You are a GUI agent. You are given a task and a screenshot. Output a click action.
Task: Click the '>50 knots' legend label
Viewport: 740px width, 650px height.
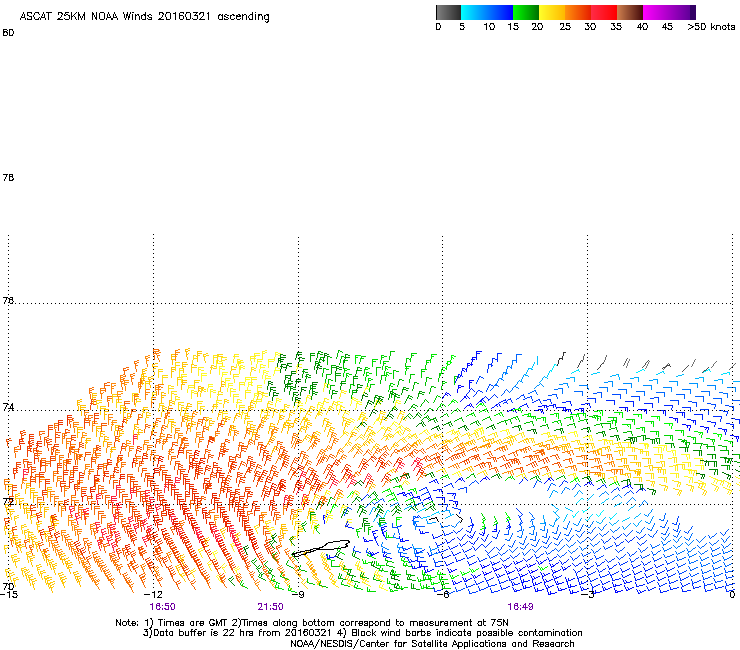coord(711,27)
